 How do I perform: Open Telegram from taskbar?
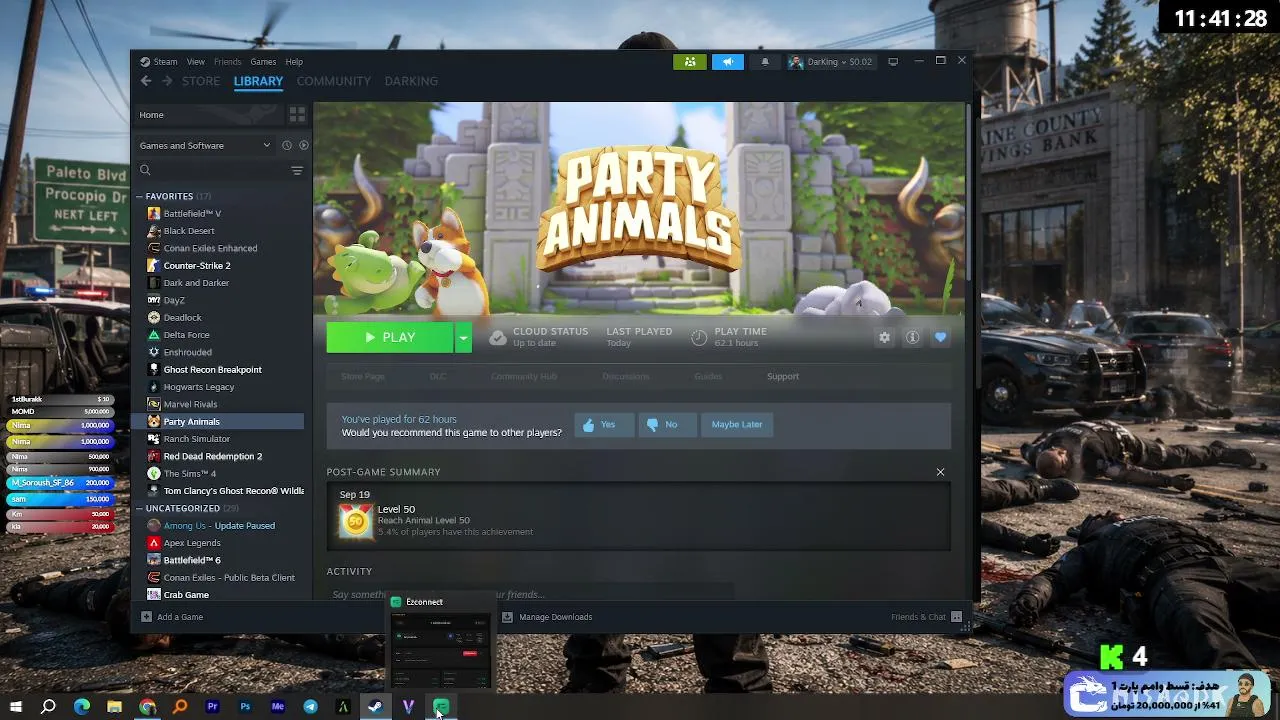[310, 707]
